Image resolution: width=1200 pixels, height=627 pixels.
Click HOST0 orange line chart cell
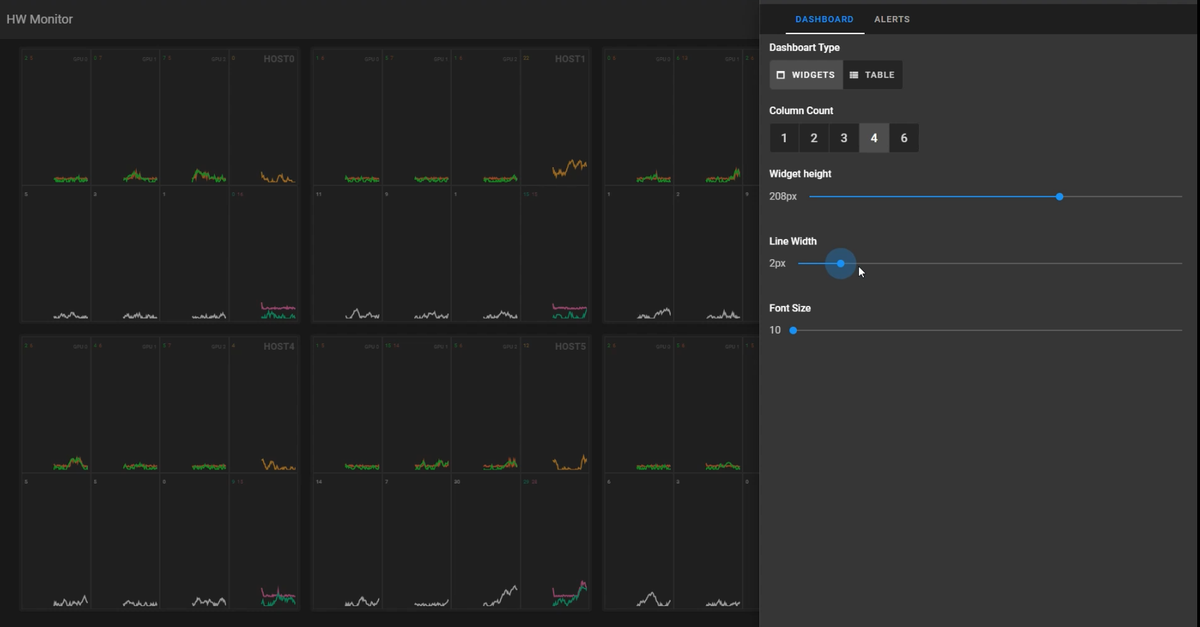coord(264,117)
